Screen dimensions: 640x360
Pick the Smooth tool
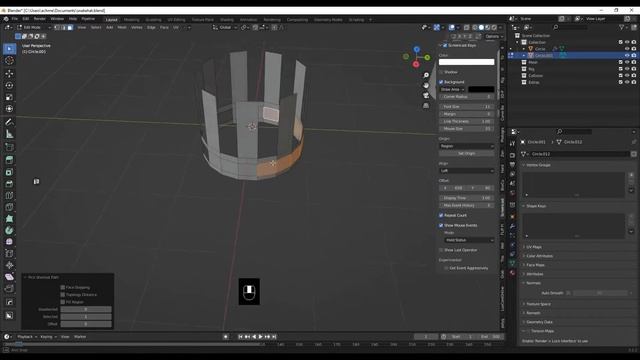(x=9, y=242)
